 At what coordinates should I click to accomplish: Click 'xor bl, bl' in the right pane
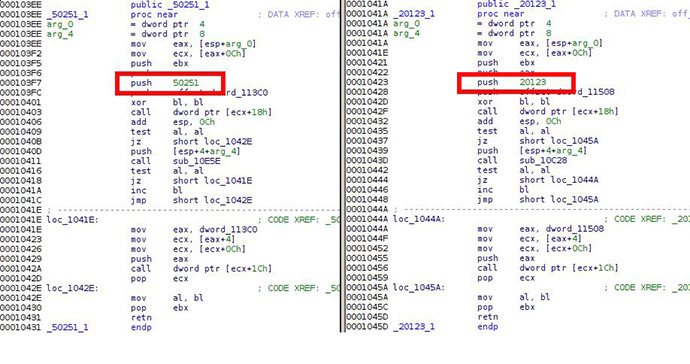514,102
